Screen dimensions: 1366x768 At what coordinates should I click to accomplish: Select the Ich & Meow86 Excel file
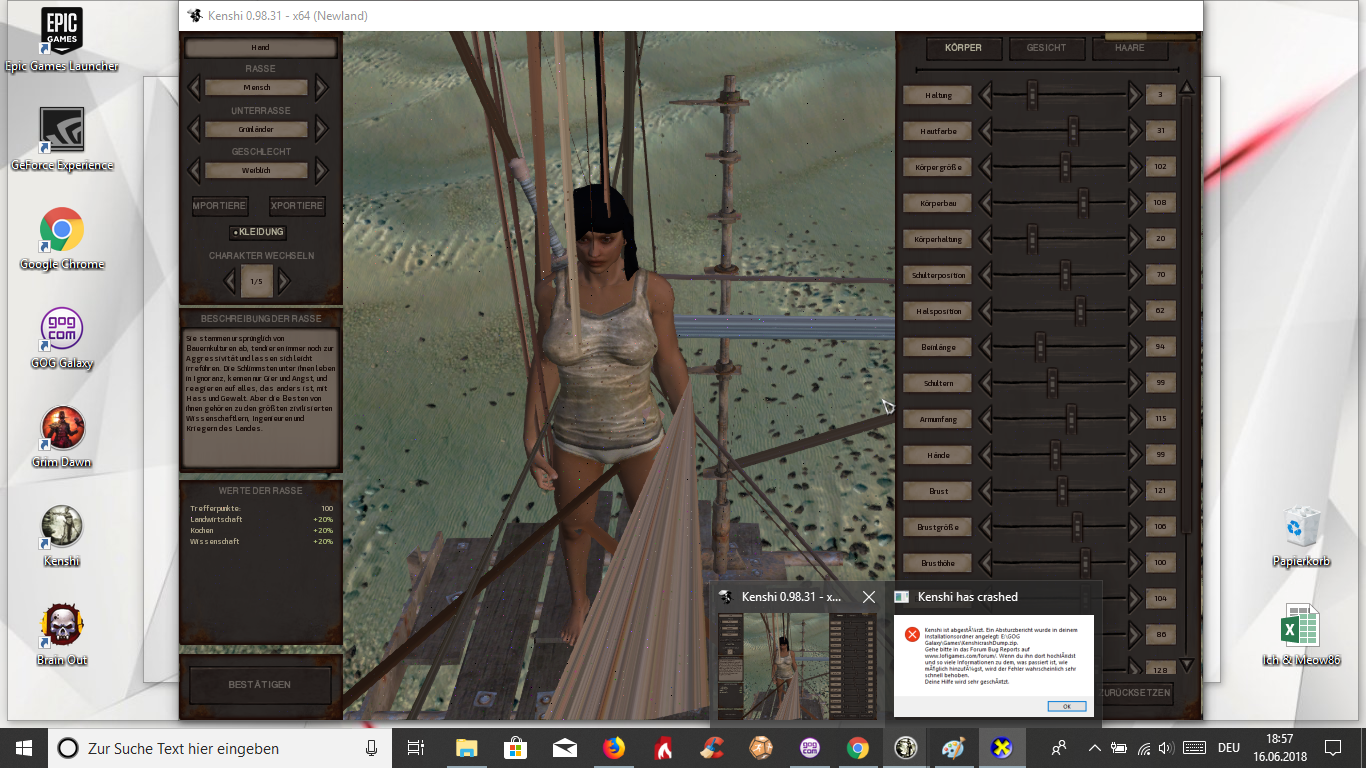coord(1301,634)
